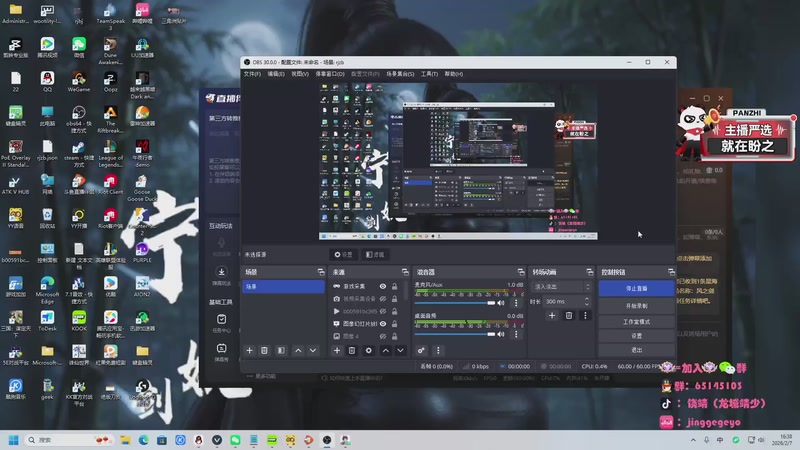The width and height of the screenshot is (800, 450).
Task: Remove the selected scene with trash icon
Action: click(264, 351)
